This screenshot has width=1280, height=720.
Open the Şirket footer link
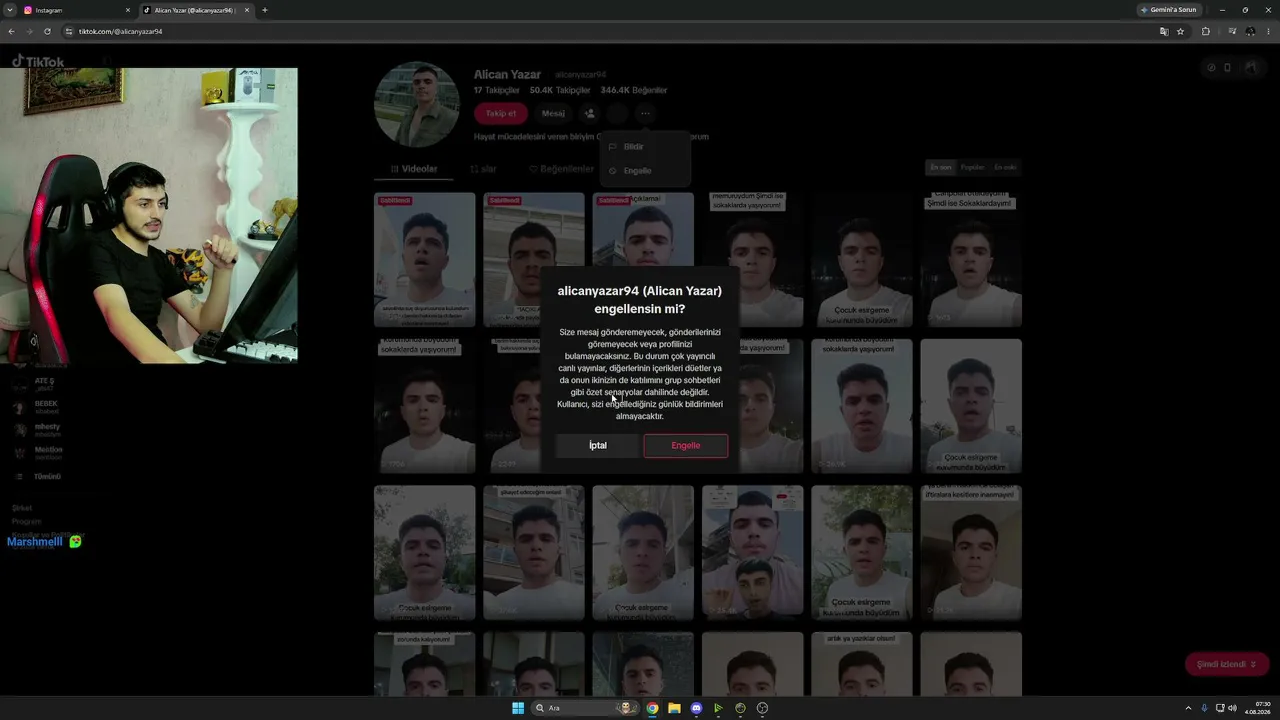tap(22, 508)
